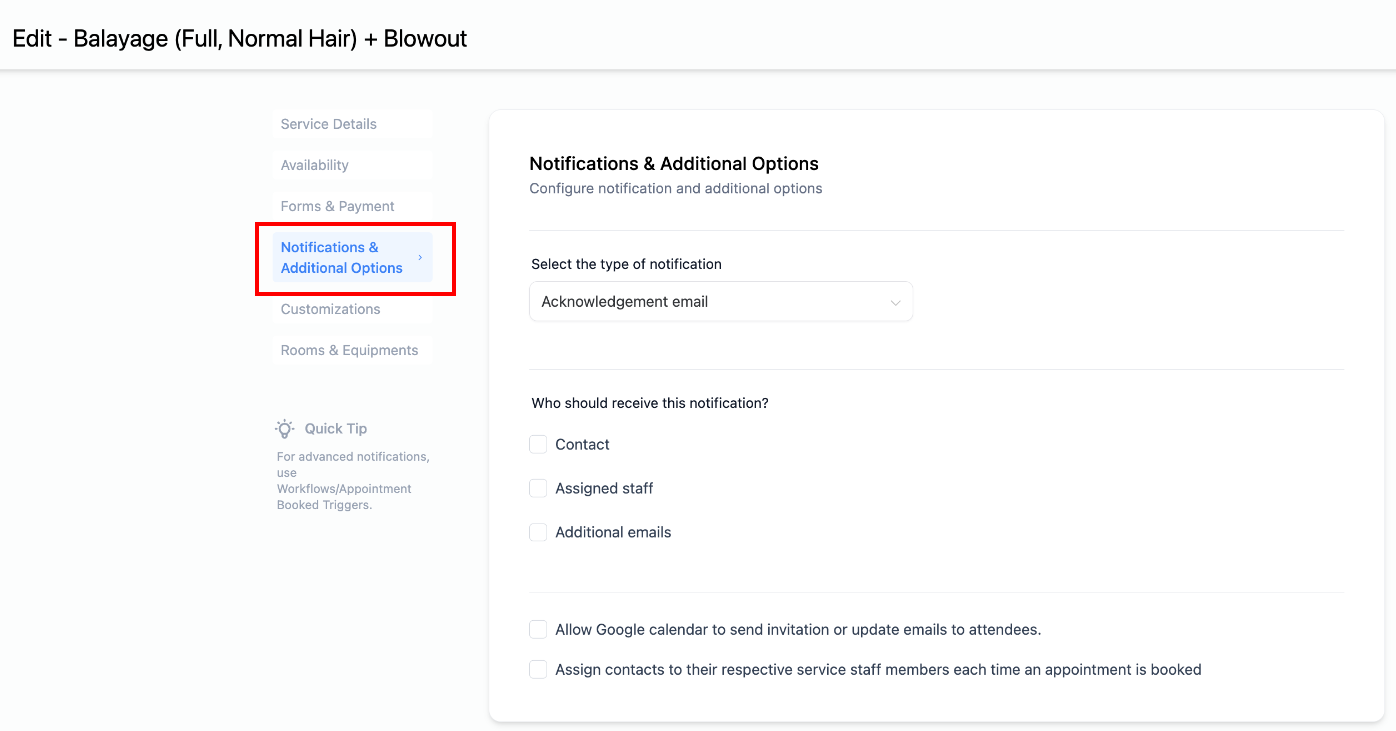Click the Quick Tip heading text

coord(336,428)
